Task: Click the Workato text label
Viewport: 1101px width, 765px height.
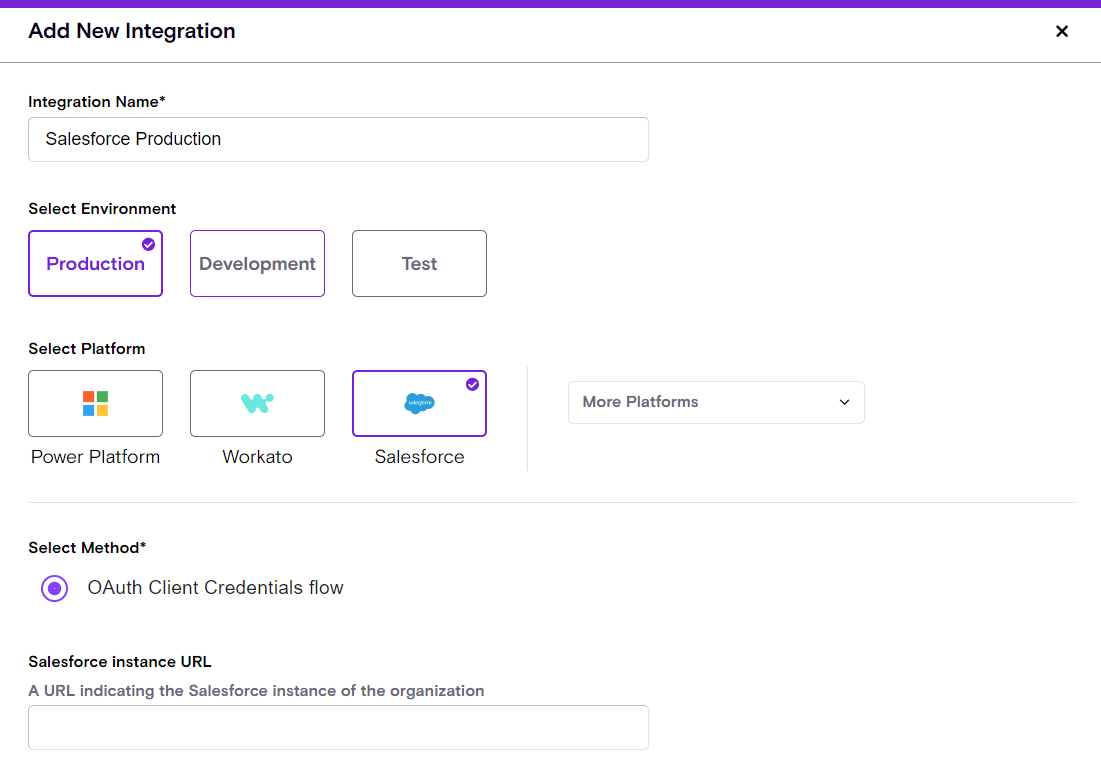Action: [257, 457]
